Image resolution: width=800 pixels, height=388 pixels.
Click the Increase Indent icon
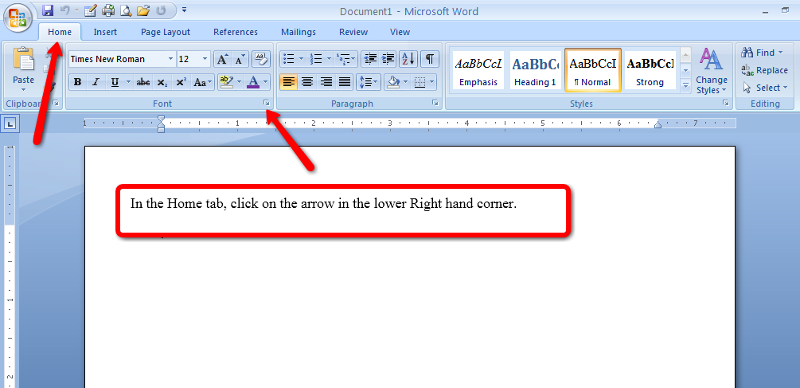coord(388,59)
